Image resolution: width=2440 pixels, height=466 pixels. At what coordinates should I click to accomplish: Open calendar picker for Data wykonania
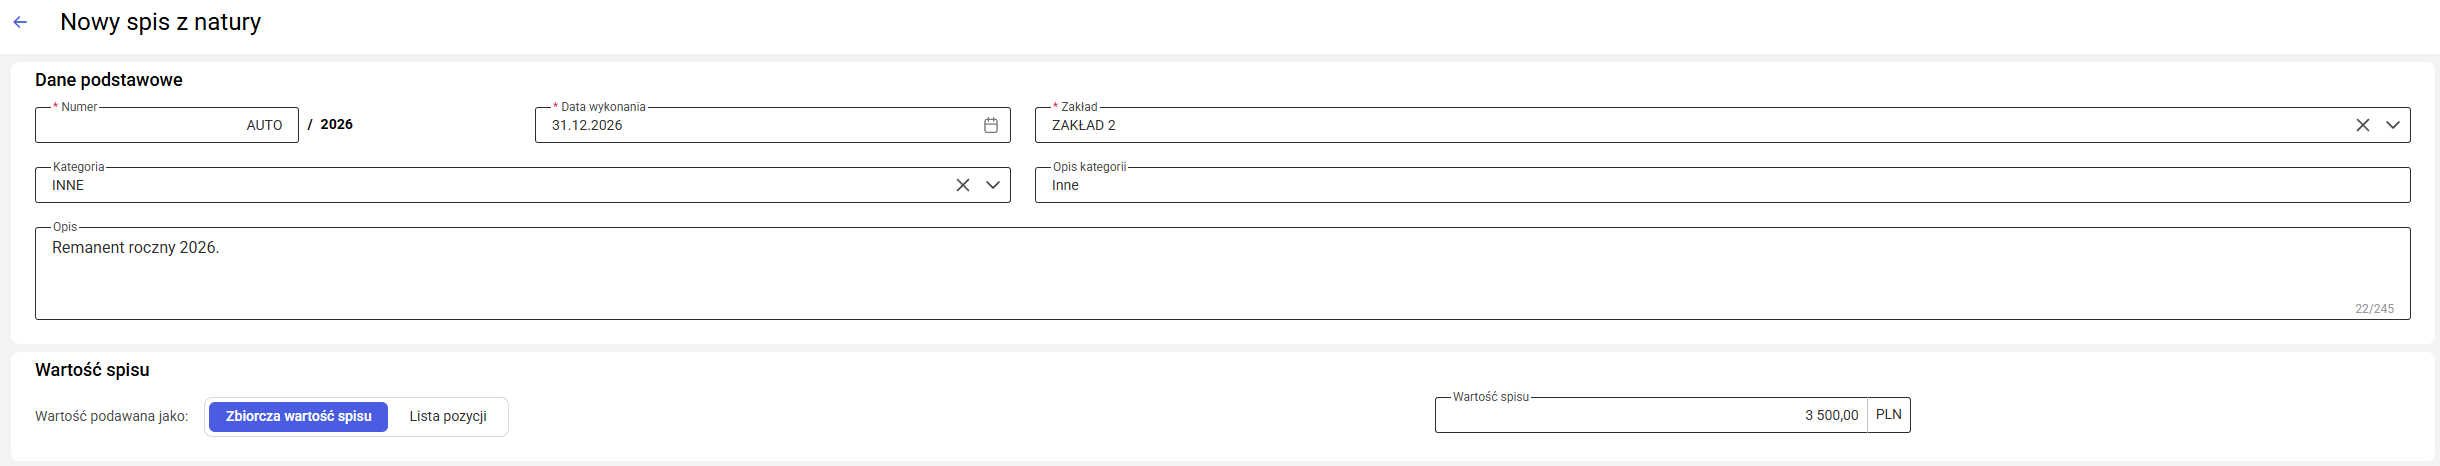coord(991,125)
